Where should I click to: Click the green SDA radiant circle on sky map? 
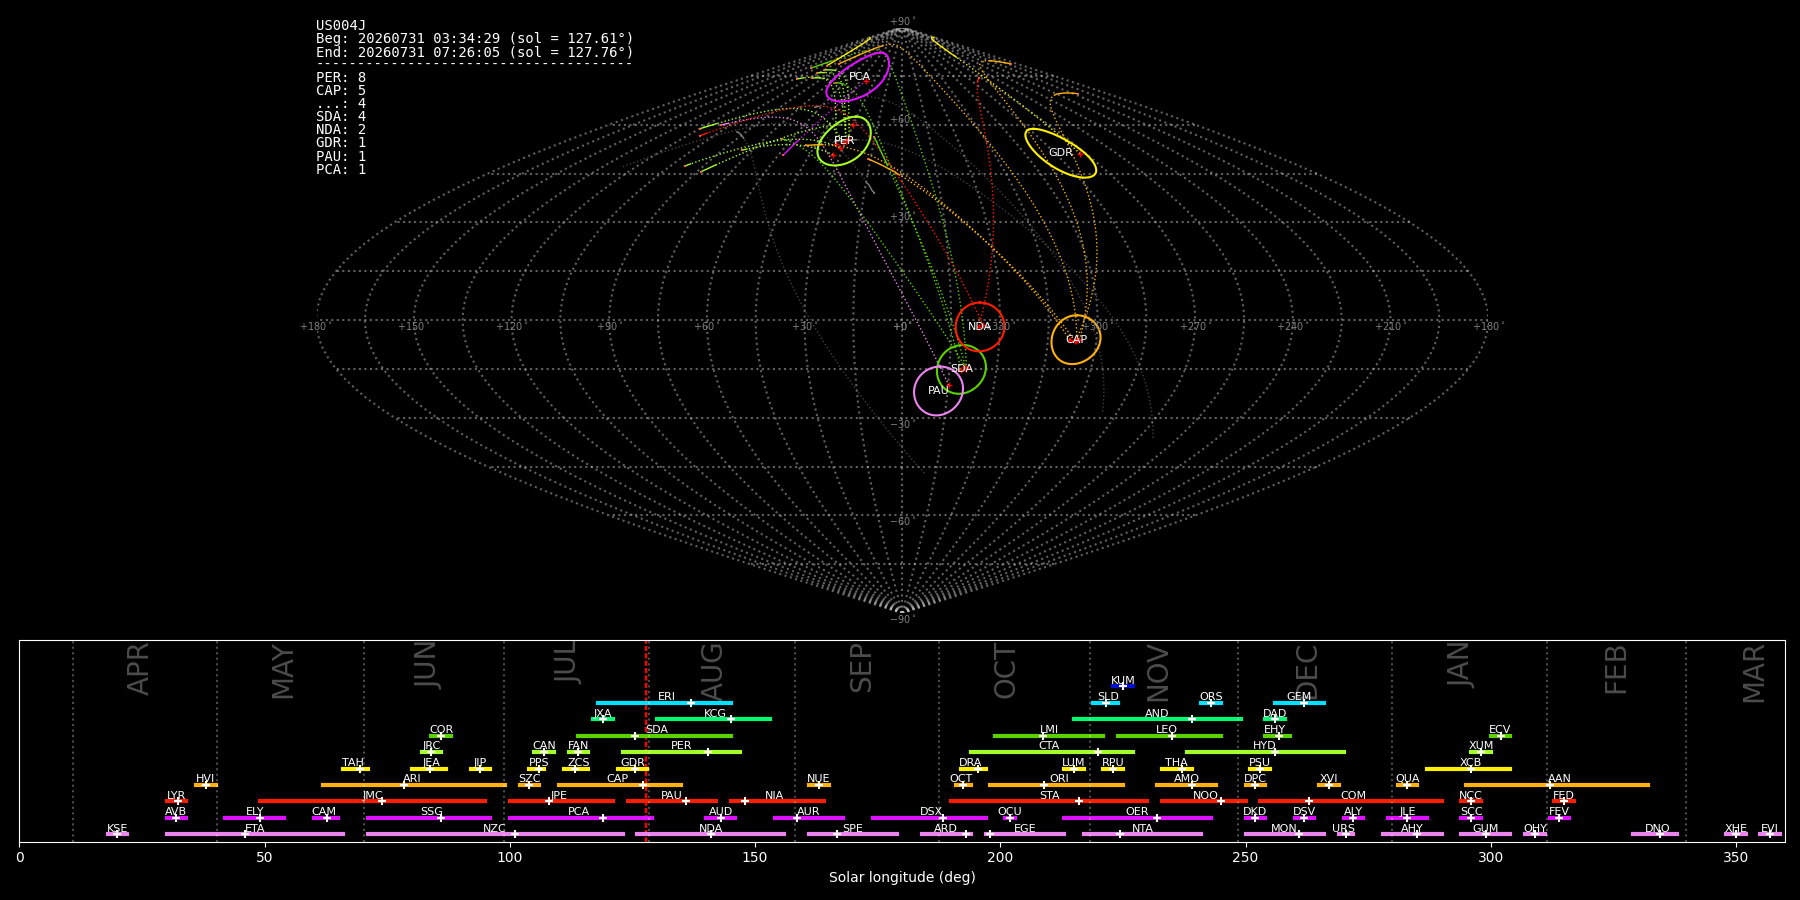pyautogui.click(x=961, y=369)
